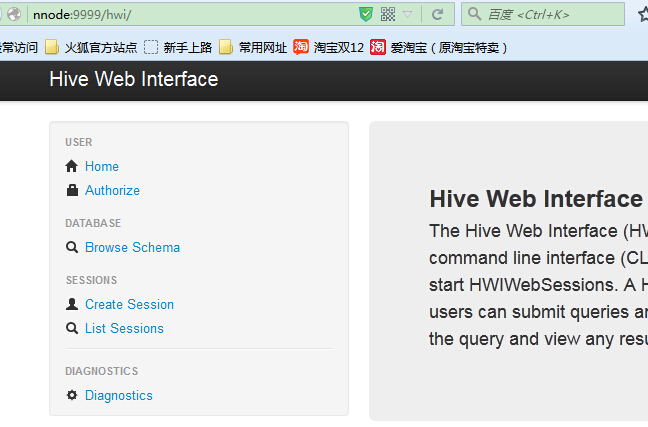Open the 火狐官方站点 bookmark folder
Viewport: 648px width, 427px height.
coord(91,48)
